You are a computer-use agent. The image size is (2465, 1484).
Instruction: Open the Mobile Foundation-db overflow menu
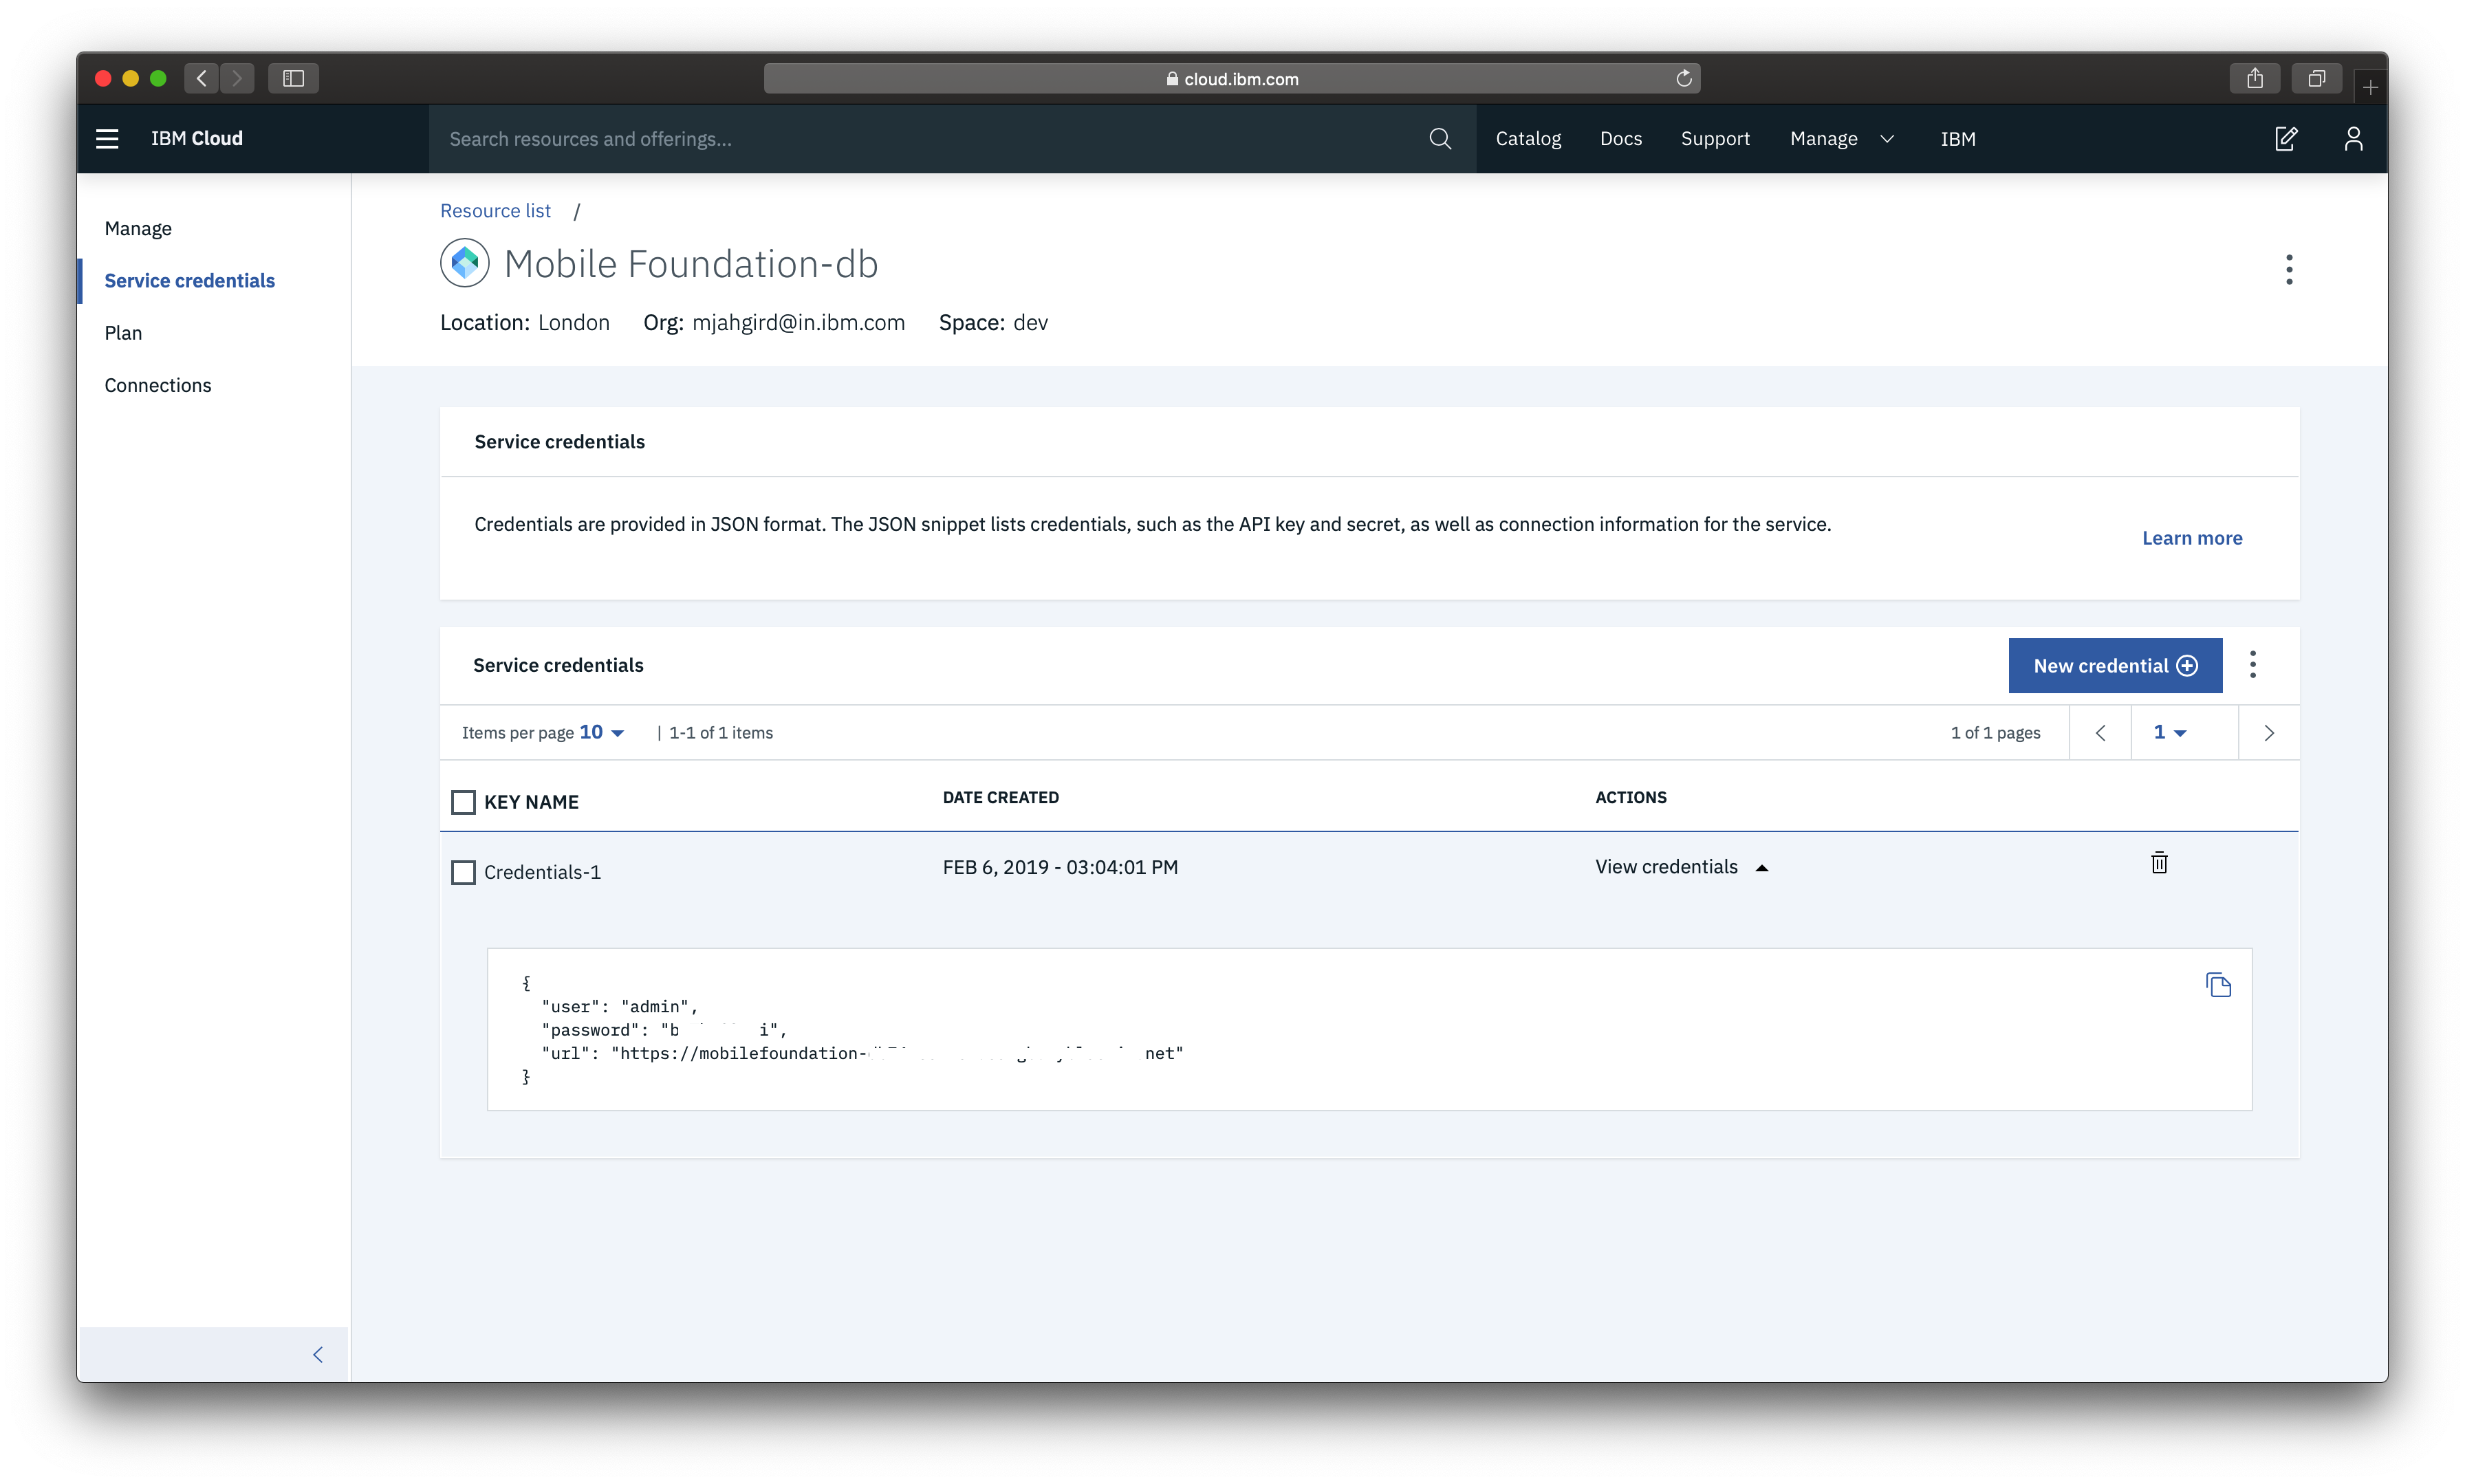coord(2289,269)
